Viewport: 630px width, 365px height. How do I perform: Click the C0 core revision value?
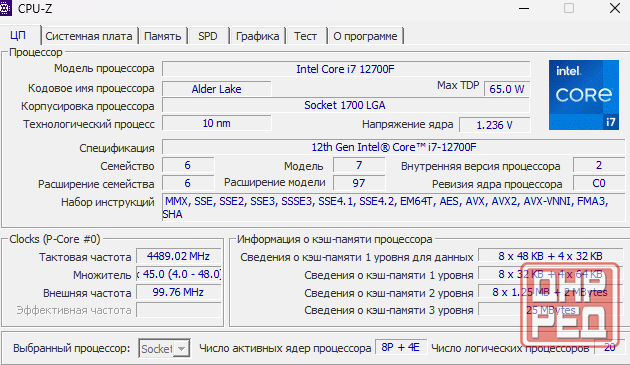(x=599, y=183)
